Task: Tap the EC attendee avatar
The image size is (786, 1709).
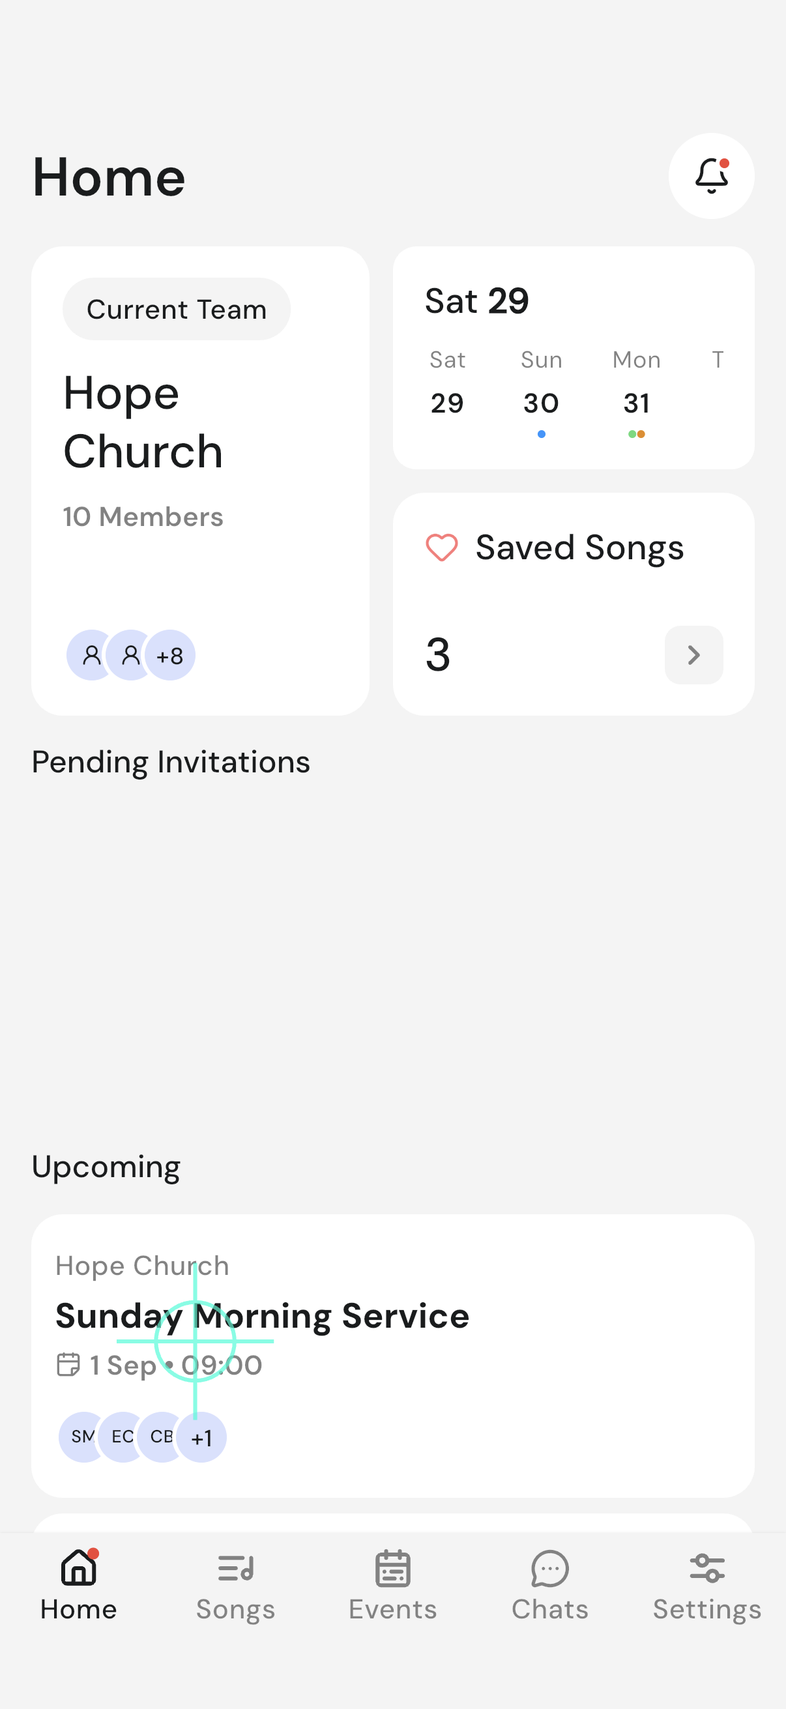Action: (x=122, y=1437)
